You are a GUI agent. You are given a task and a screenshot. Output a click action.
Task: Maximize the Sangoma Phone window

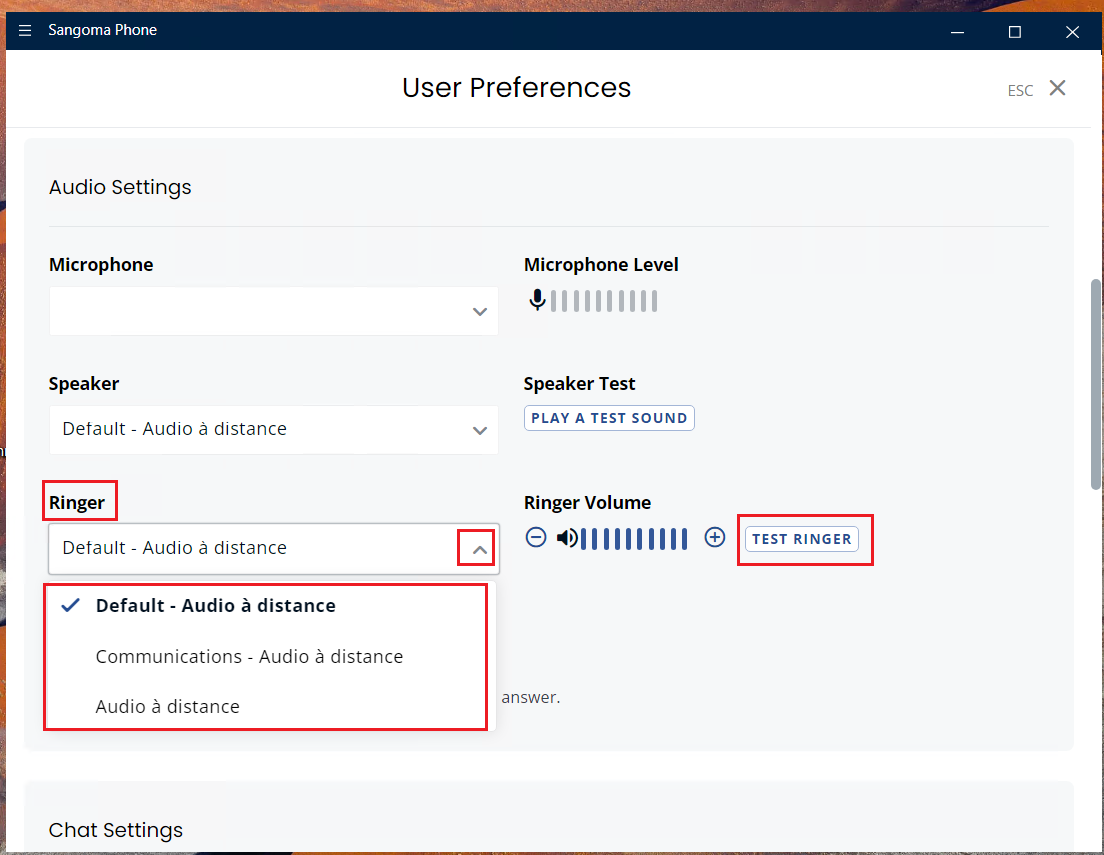click(x=1015, y=32)
